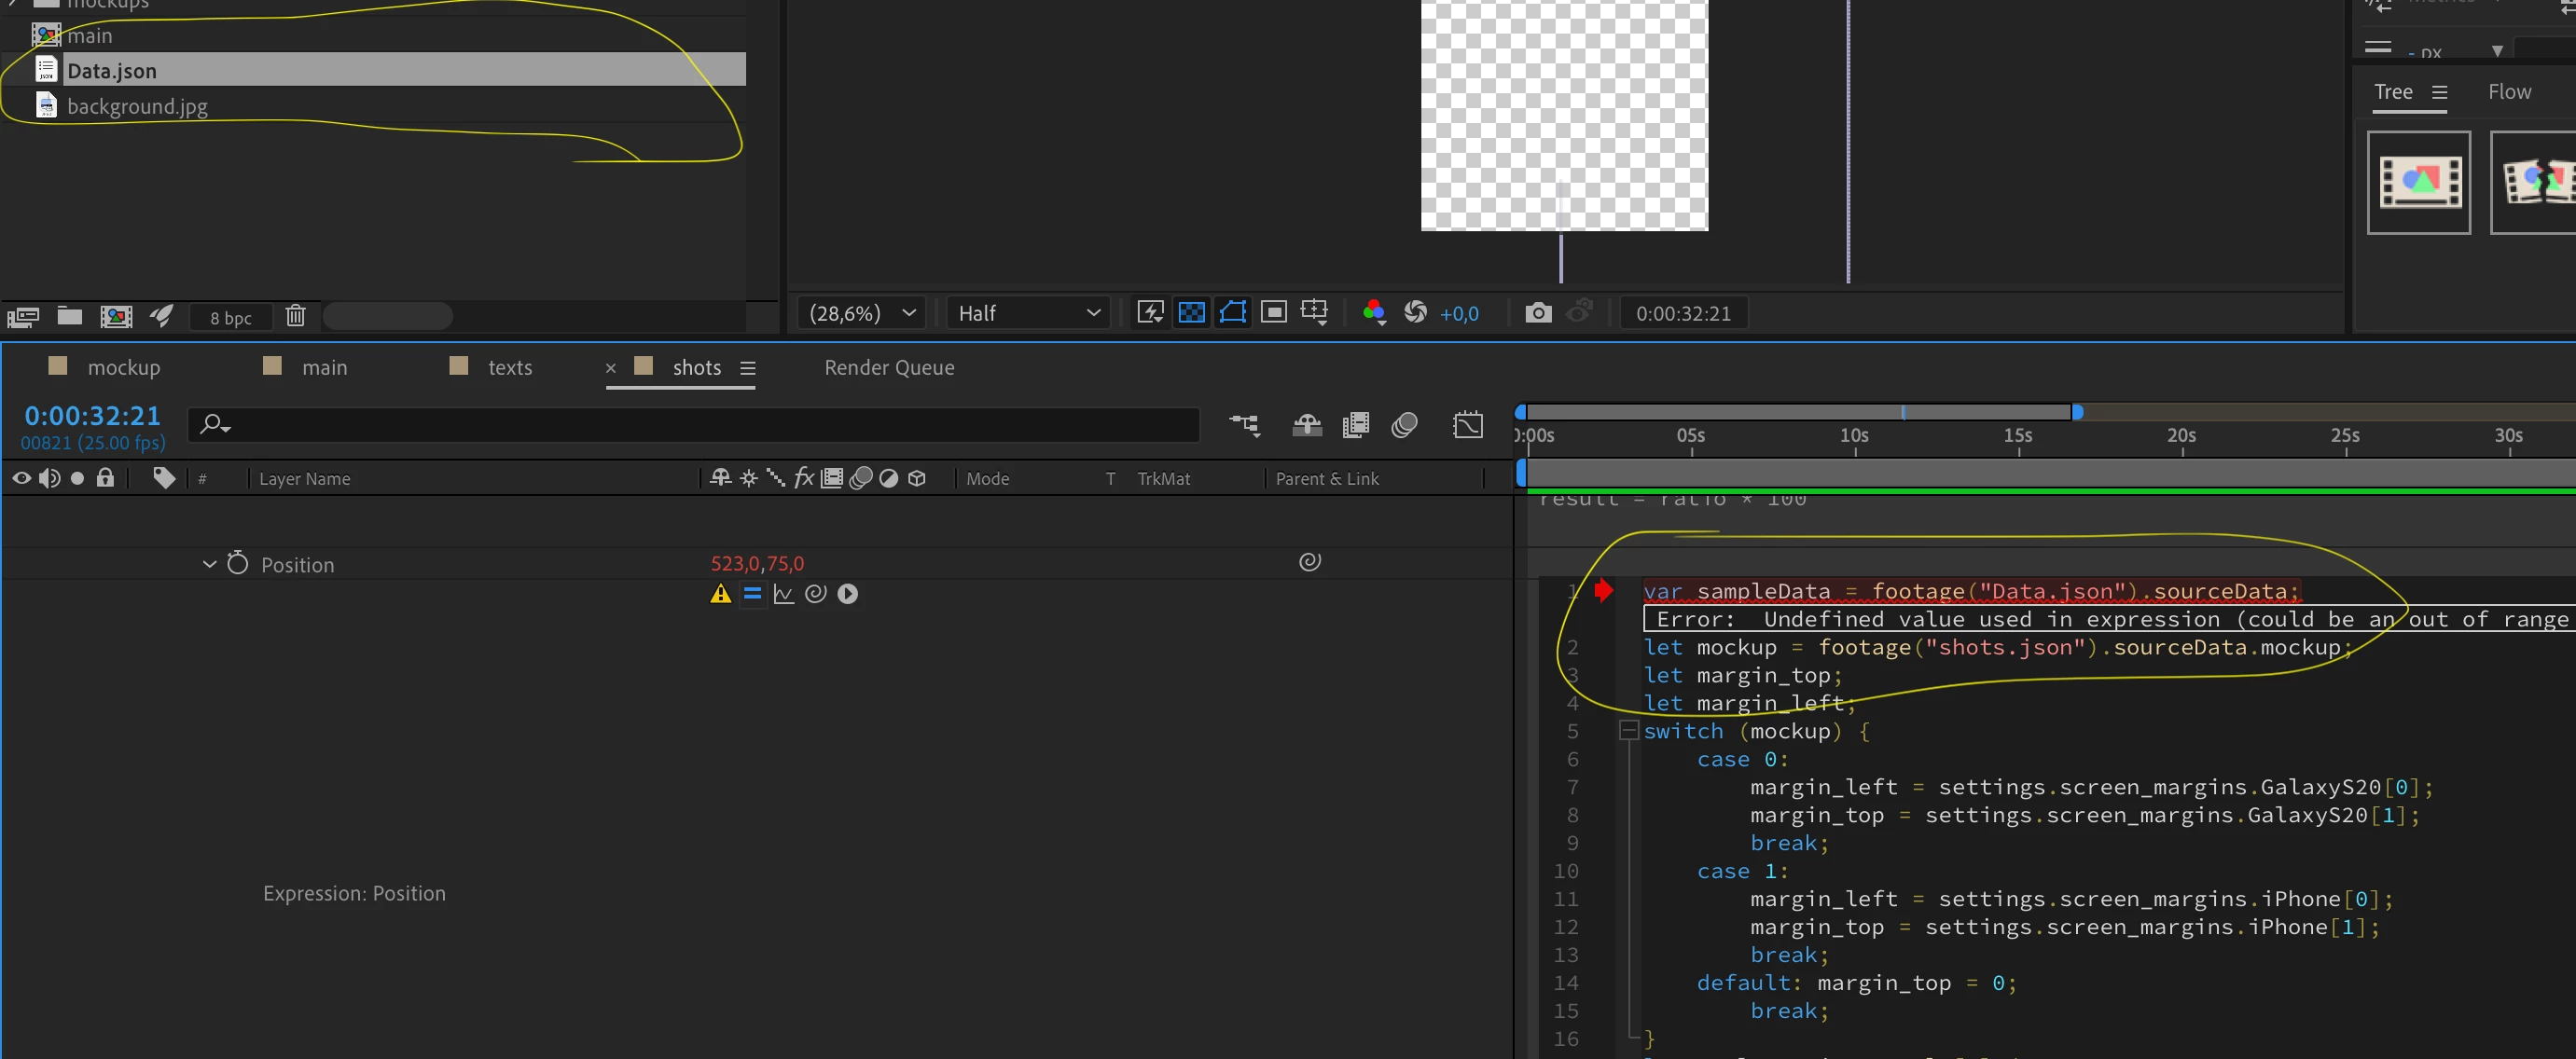
Task: Toggle the expression enable equals switch
Action: (752, 594)
